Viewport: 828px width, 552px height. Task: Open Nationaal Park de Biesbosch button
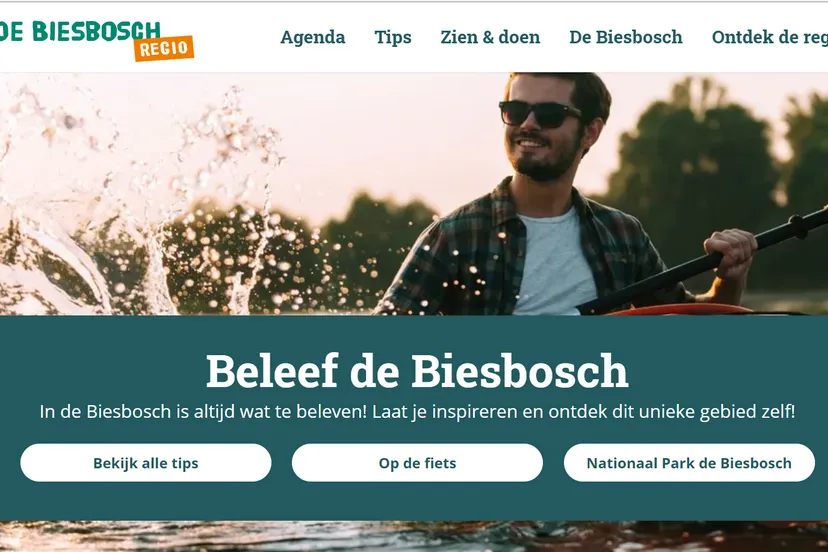pyautogui.click(x=689, y=463)
